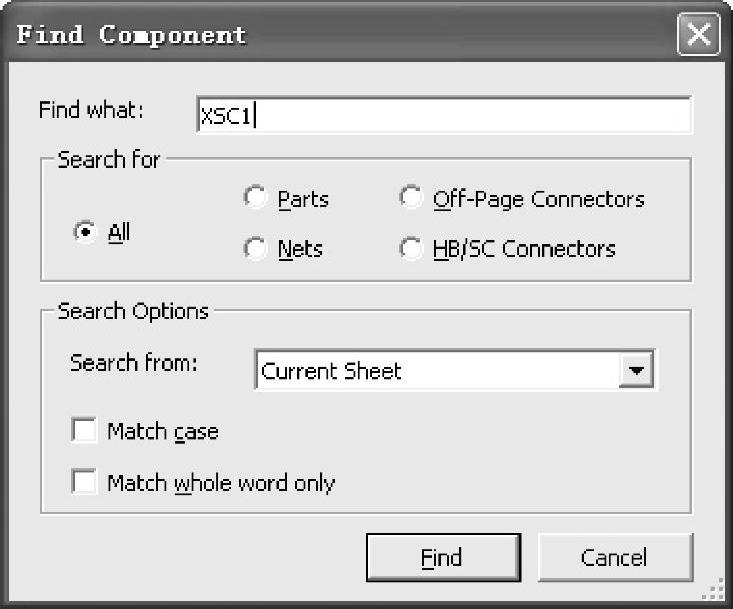Viewport: 733px width, 609px height.
Task: Enable the Match case checkbox
Action: point(85,431)
